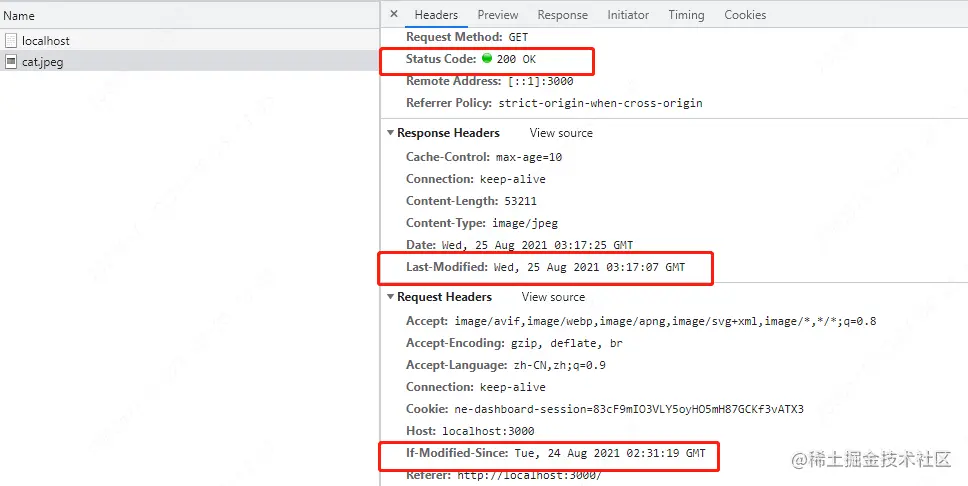968x486 pixels.
Task: Open the Initiator tab
Action: [628, 15]
